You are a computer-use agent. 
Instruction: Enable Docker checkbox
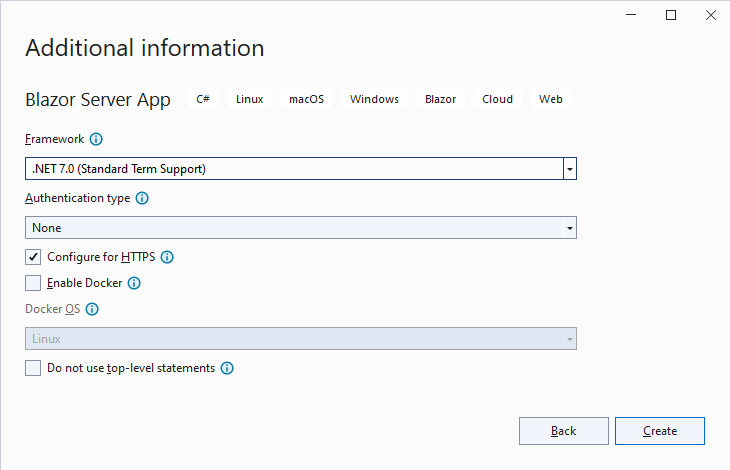[x=33, y=283]
